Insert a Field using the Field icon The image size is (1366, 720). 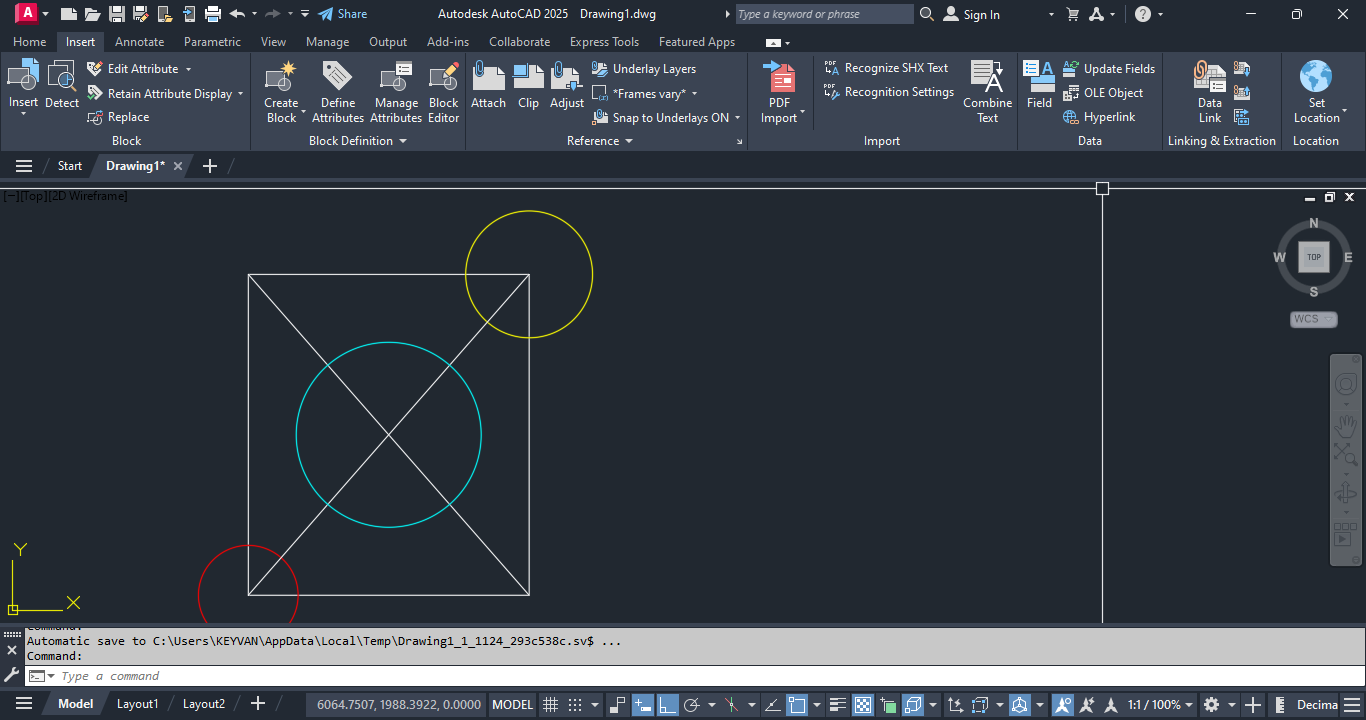(x=1039, y=77)
